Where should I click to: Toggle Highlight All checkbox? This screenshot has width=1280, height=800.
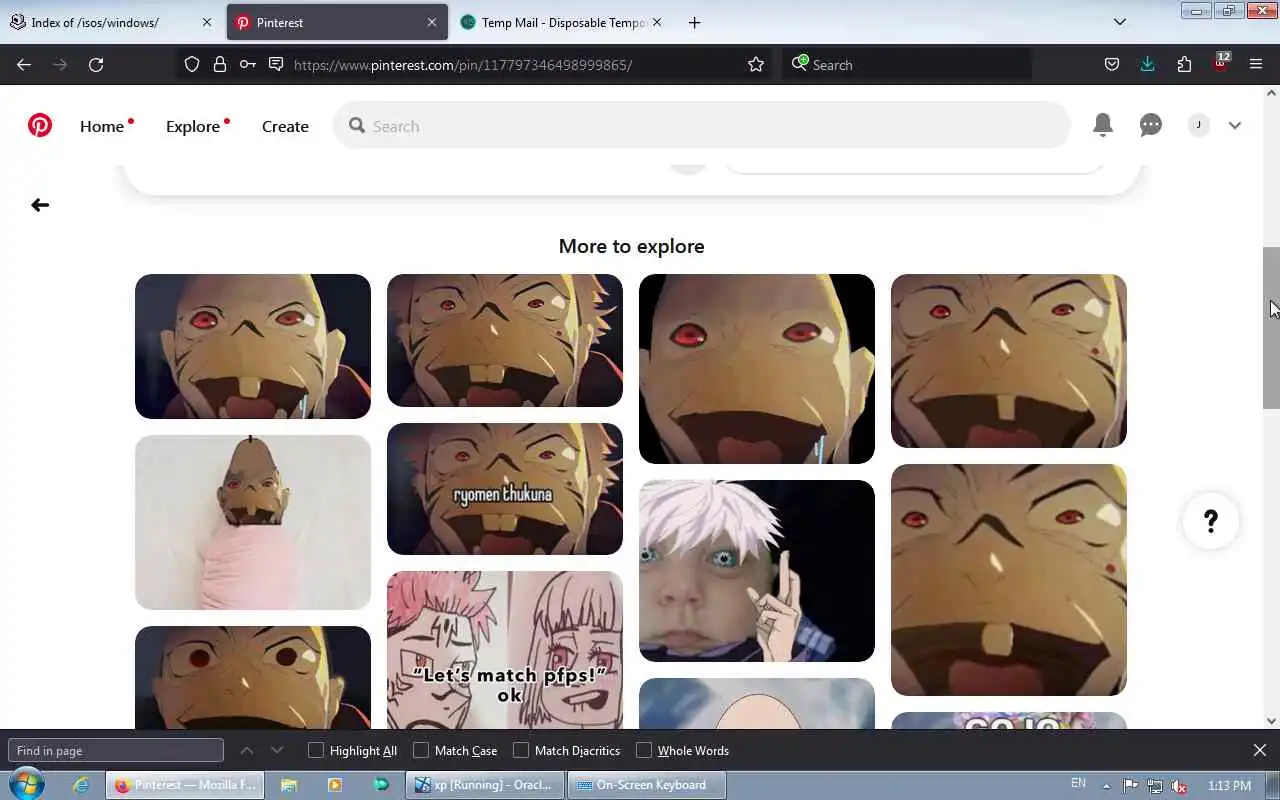pyautogui.click(x=316, y=750)
